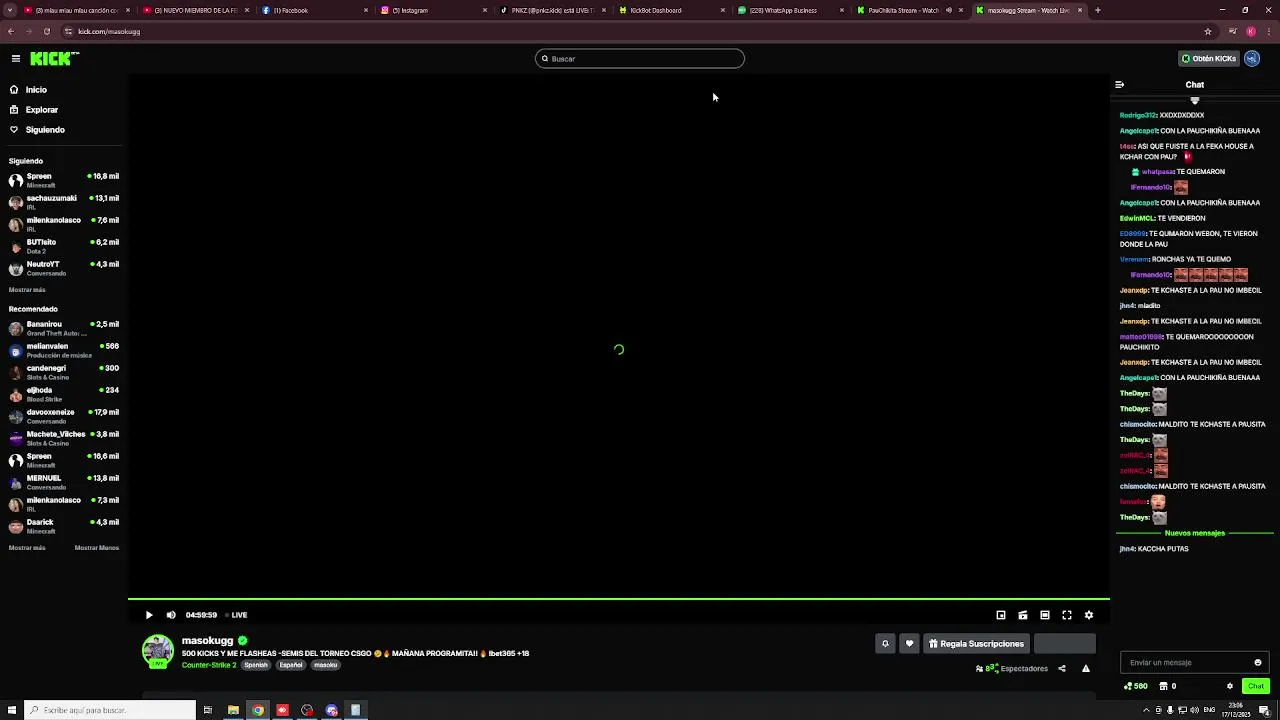The width and height of the screenshot is (1280, 720).
Task: Open chat settings gear icon
Action: click(x=1230, y=686)
